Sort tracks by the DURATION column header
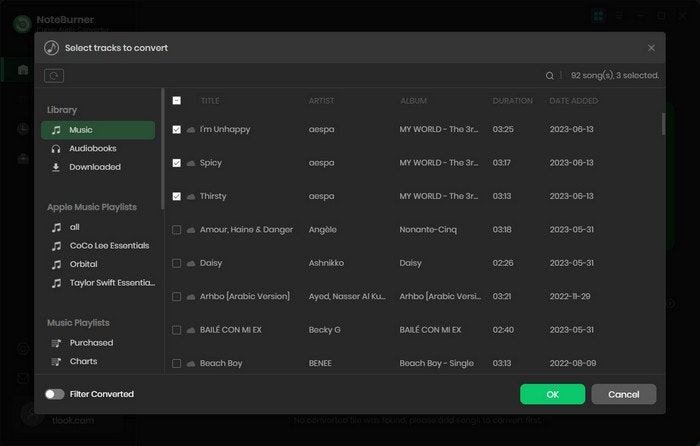 pyautogui.click(x=512, y=101)
